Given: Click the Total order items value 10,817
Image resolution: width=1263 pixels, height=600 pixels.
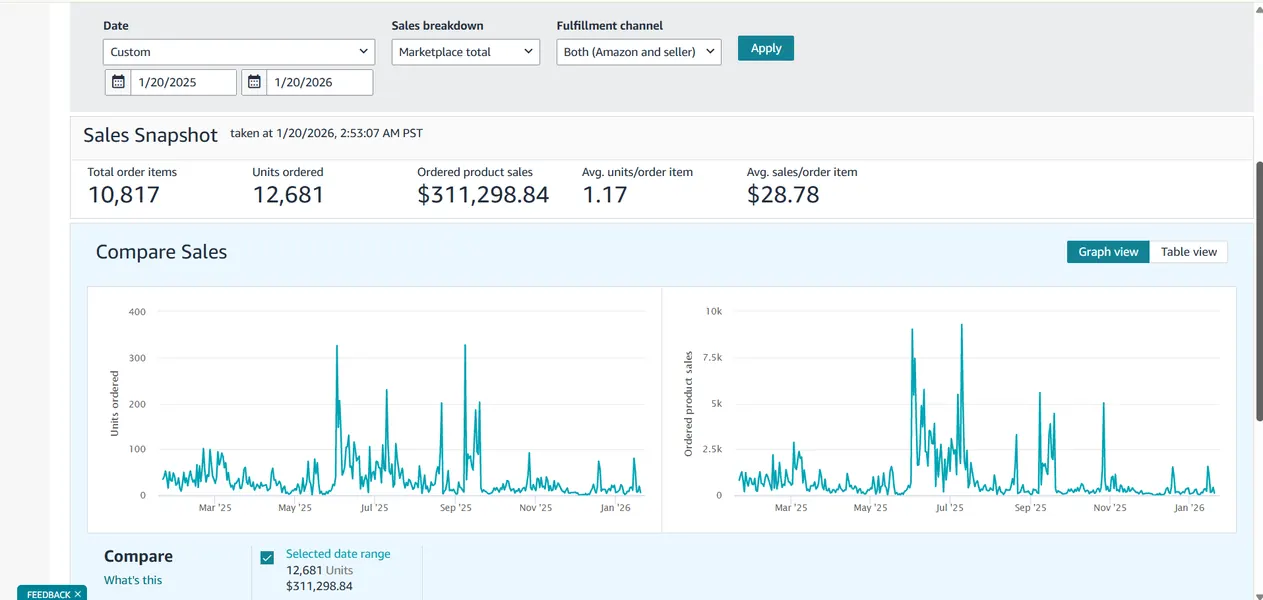Looking at the screenshot, I should coord(124,195).
